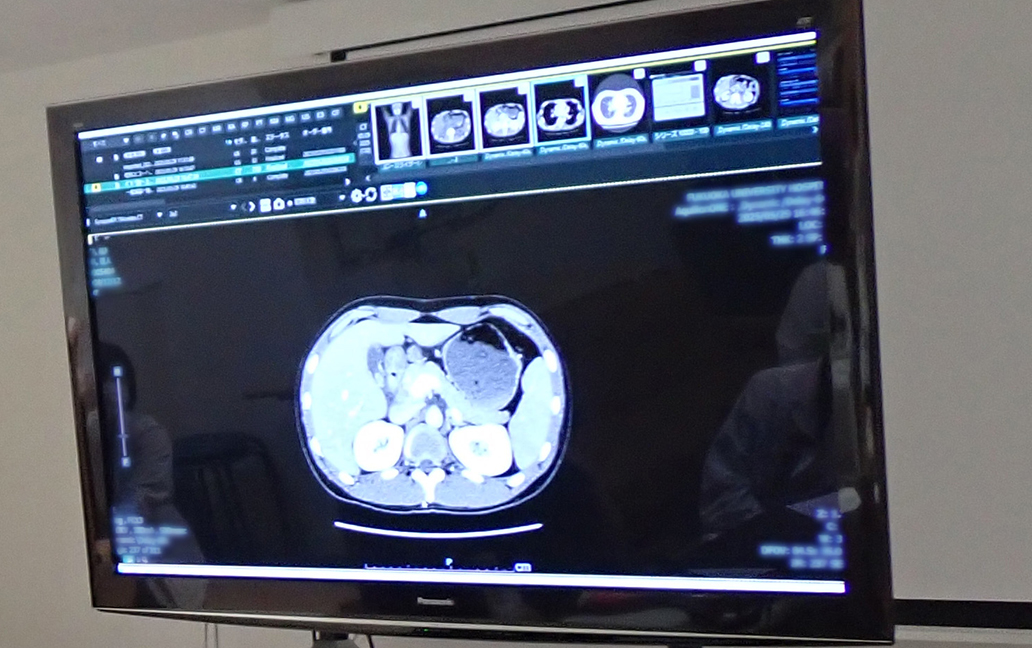The image size is (1032, 648).
Task: Click the left circular link icon
Action: pos(356,195)
